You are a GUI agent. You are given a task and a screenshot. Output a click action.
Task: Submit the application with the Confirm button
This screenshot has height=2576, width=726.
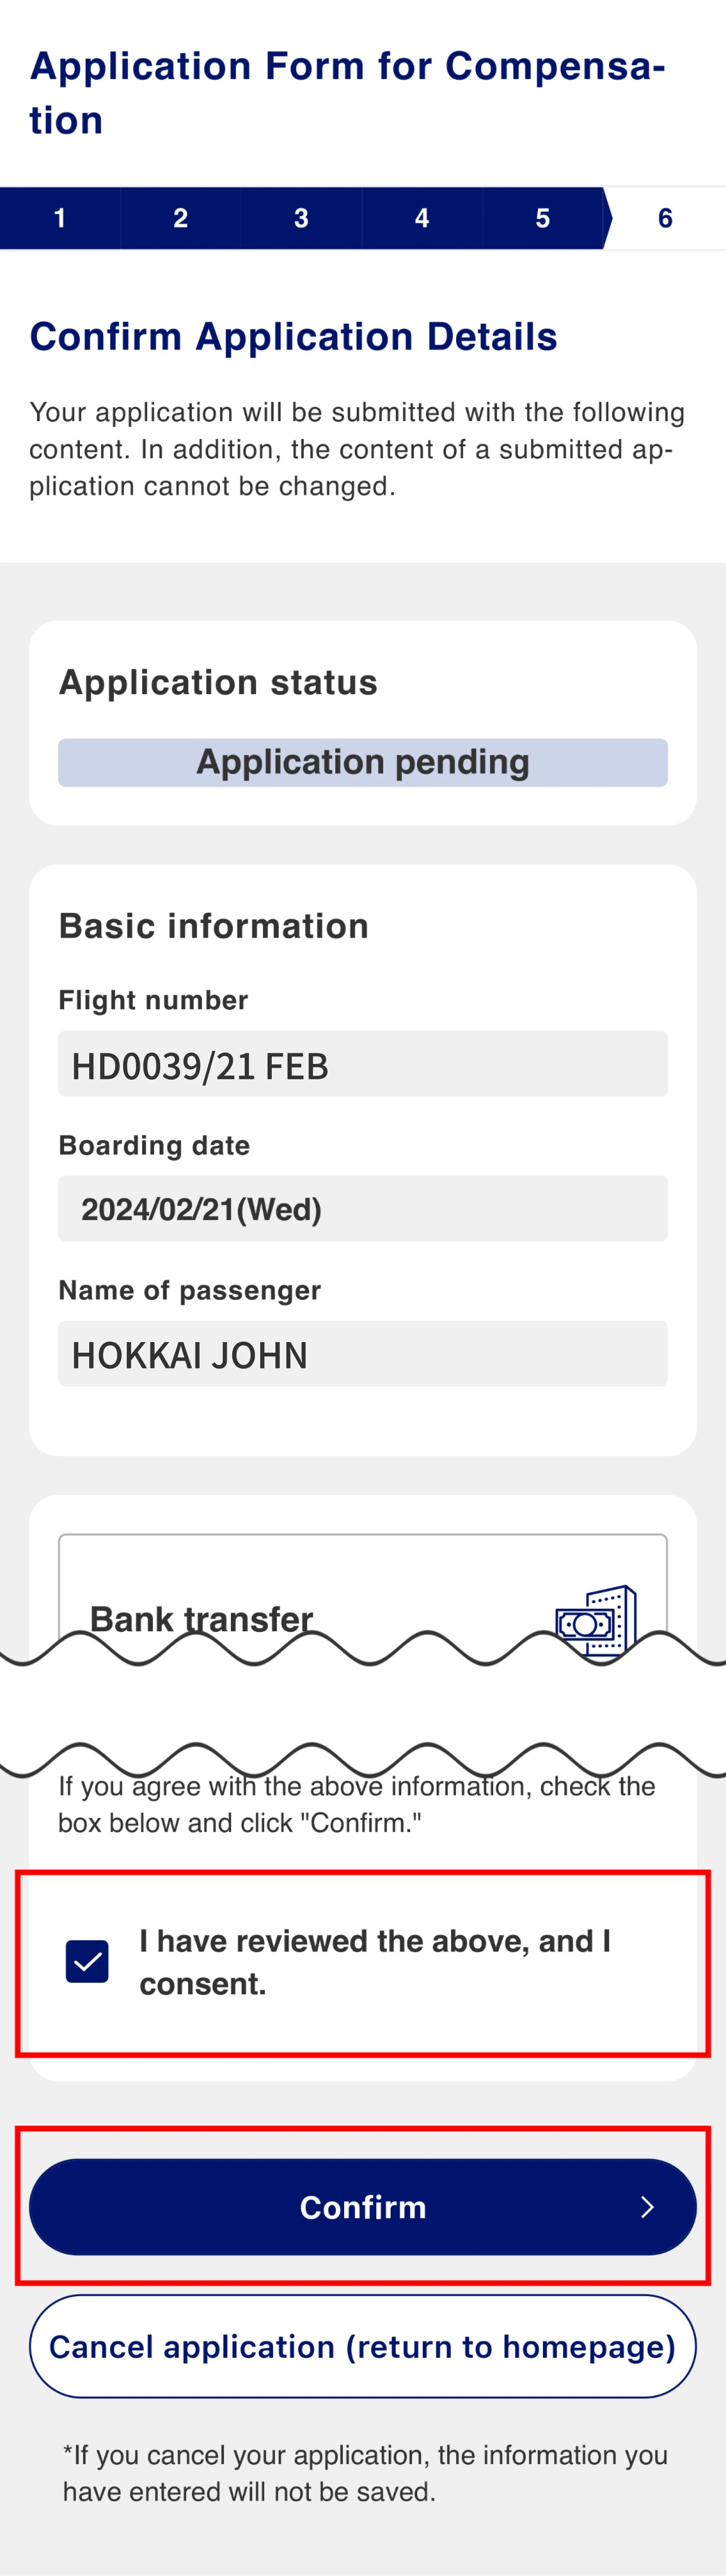pyautogui.click(x=363, y=2206)
